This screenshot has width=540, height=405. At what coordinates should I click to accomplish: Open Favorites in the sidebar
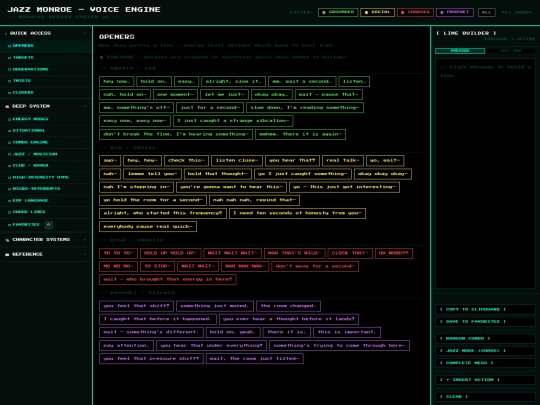[x=46, y=225]
